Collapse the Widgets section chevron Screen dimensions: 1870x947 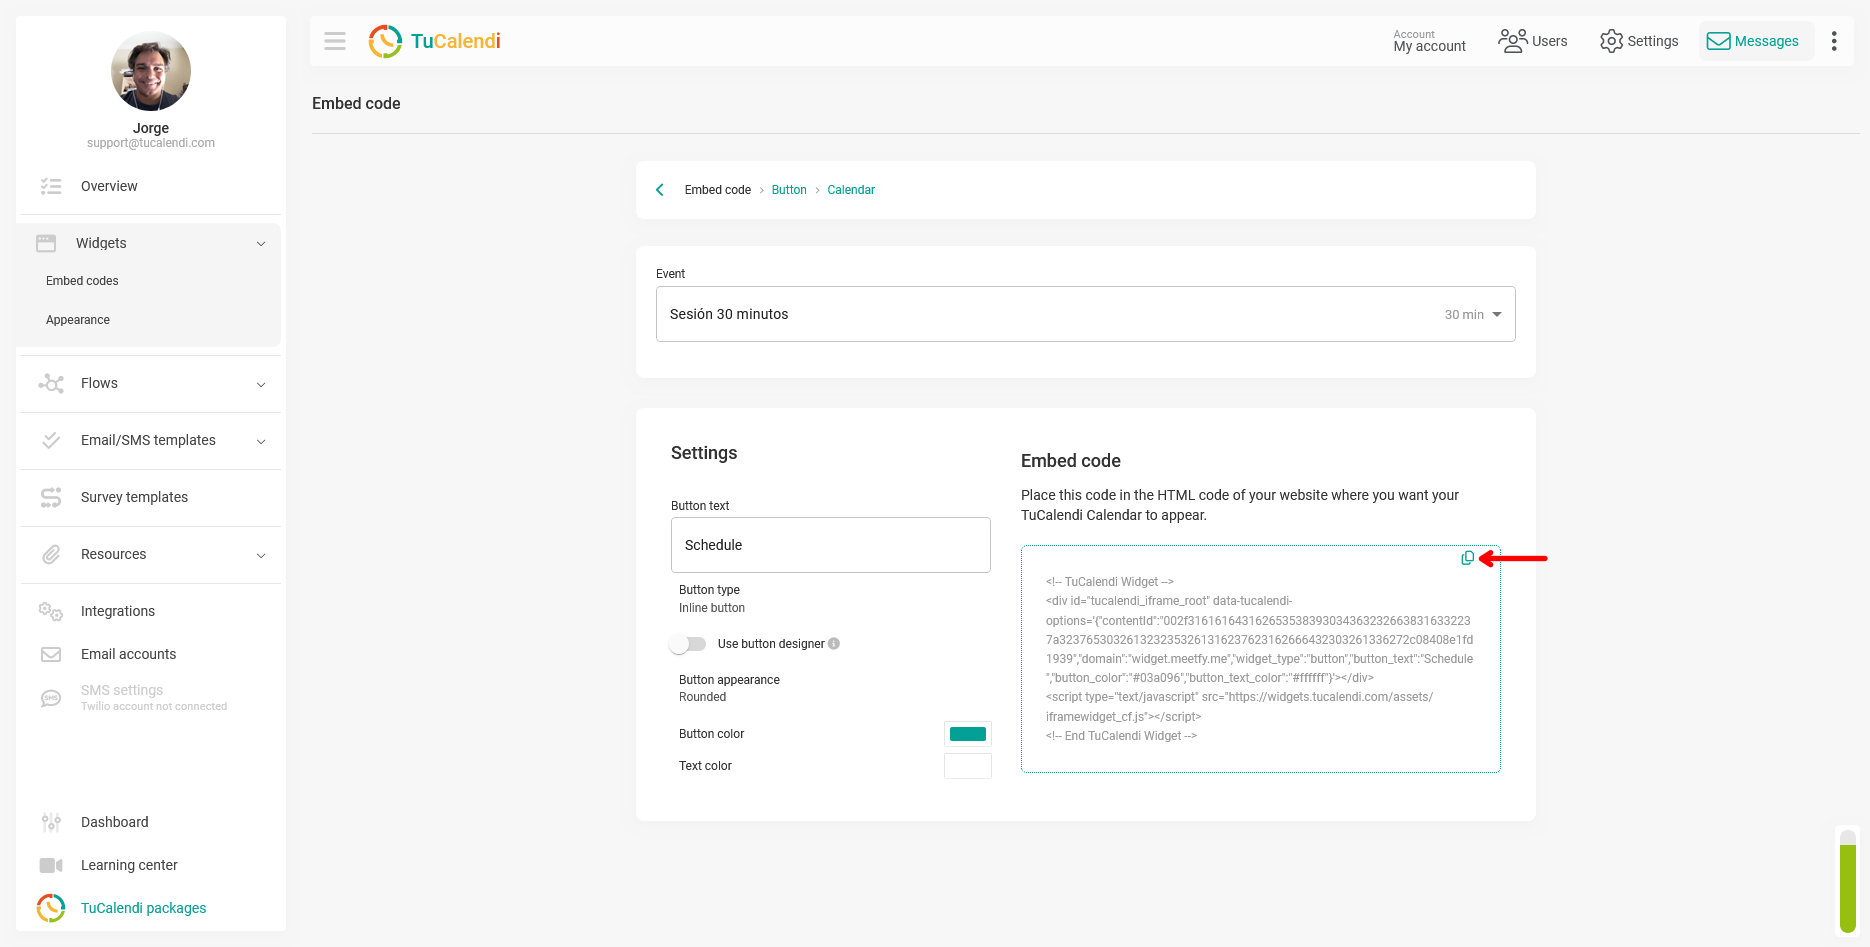point(261,243)
